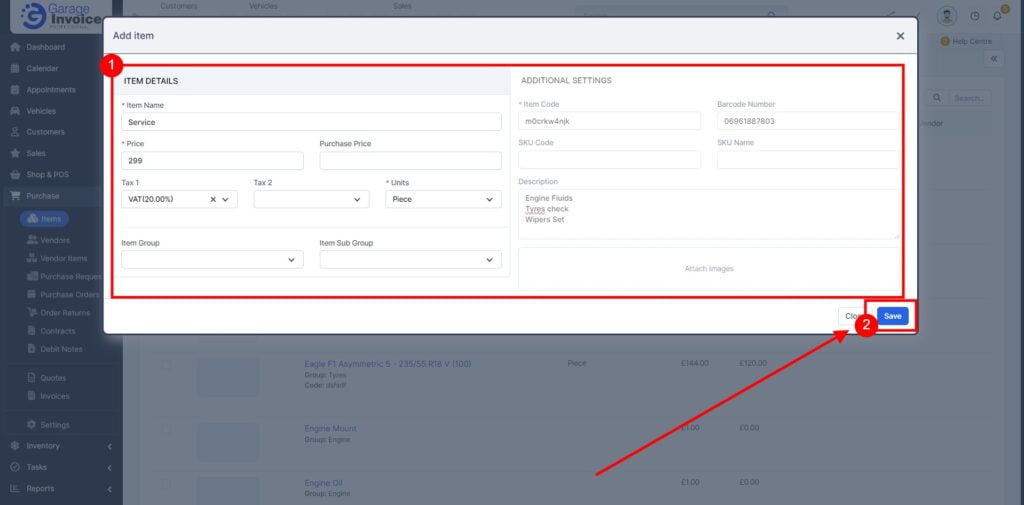The height and width of the screenshot is (505, 1024).
Task: Check the Eagle F1 Asymmetric row checkbox
Action: [x=166, y=366]
